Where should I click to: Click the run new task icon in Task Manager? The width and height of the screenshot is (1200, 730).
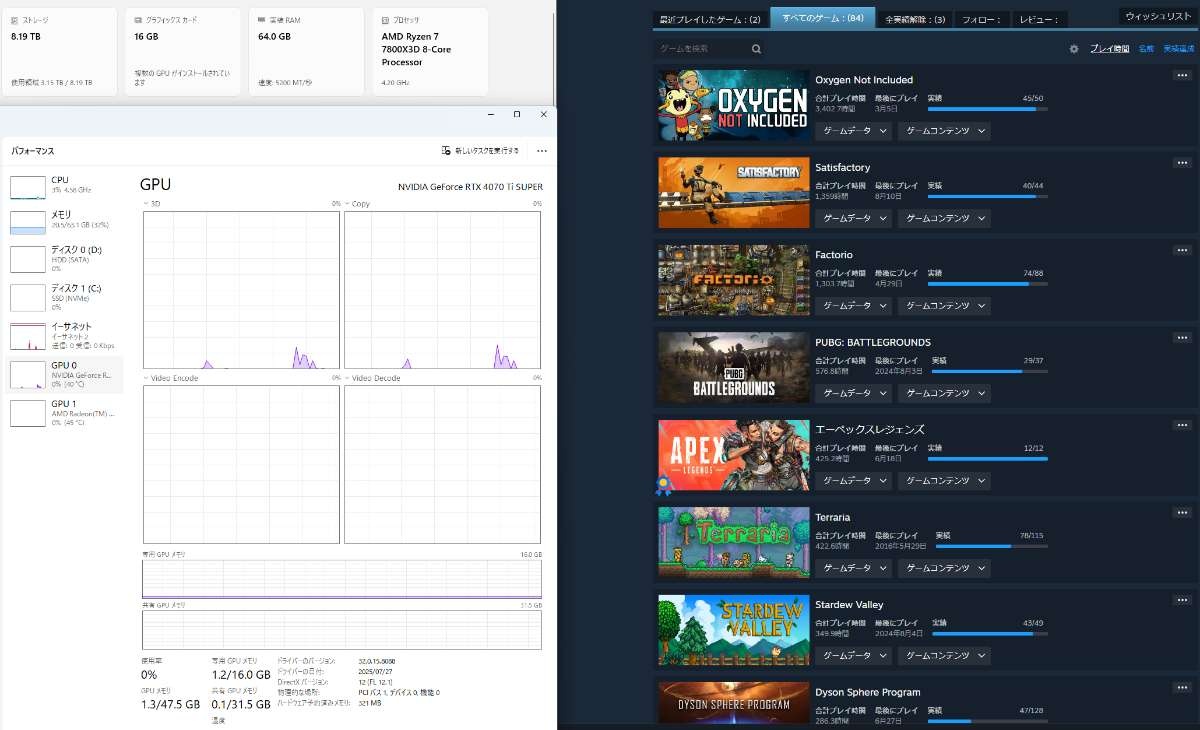(446, 151)
